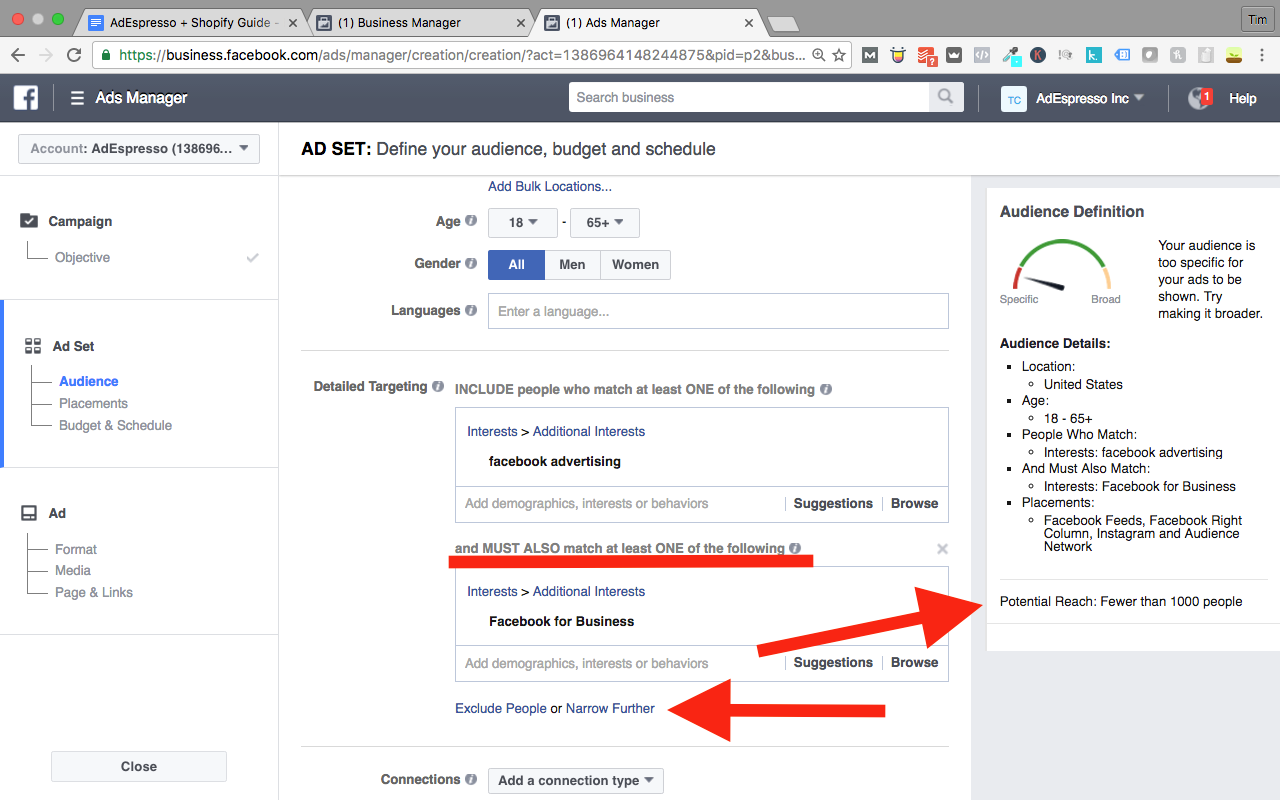Click the Exclude People link
The image size is (1280, 800).
501,708
